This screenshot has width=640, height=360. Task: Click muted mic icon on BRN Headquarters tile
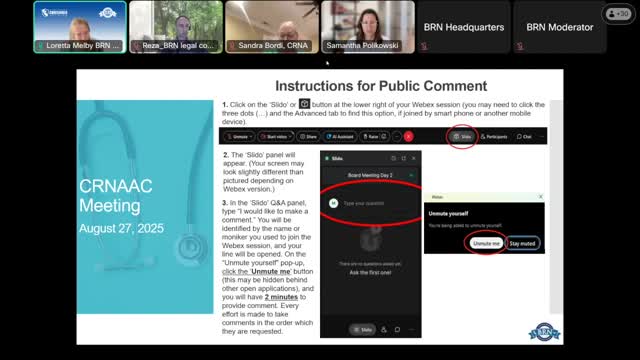coord(424,46)
